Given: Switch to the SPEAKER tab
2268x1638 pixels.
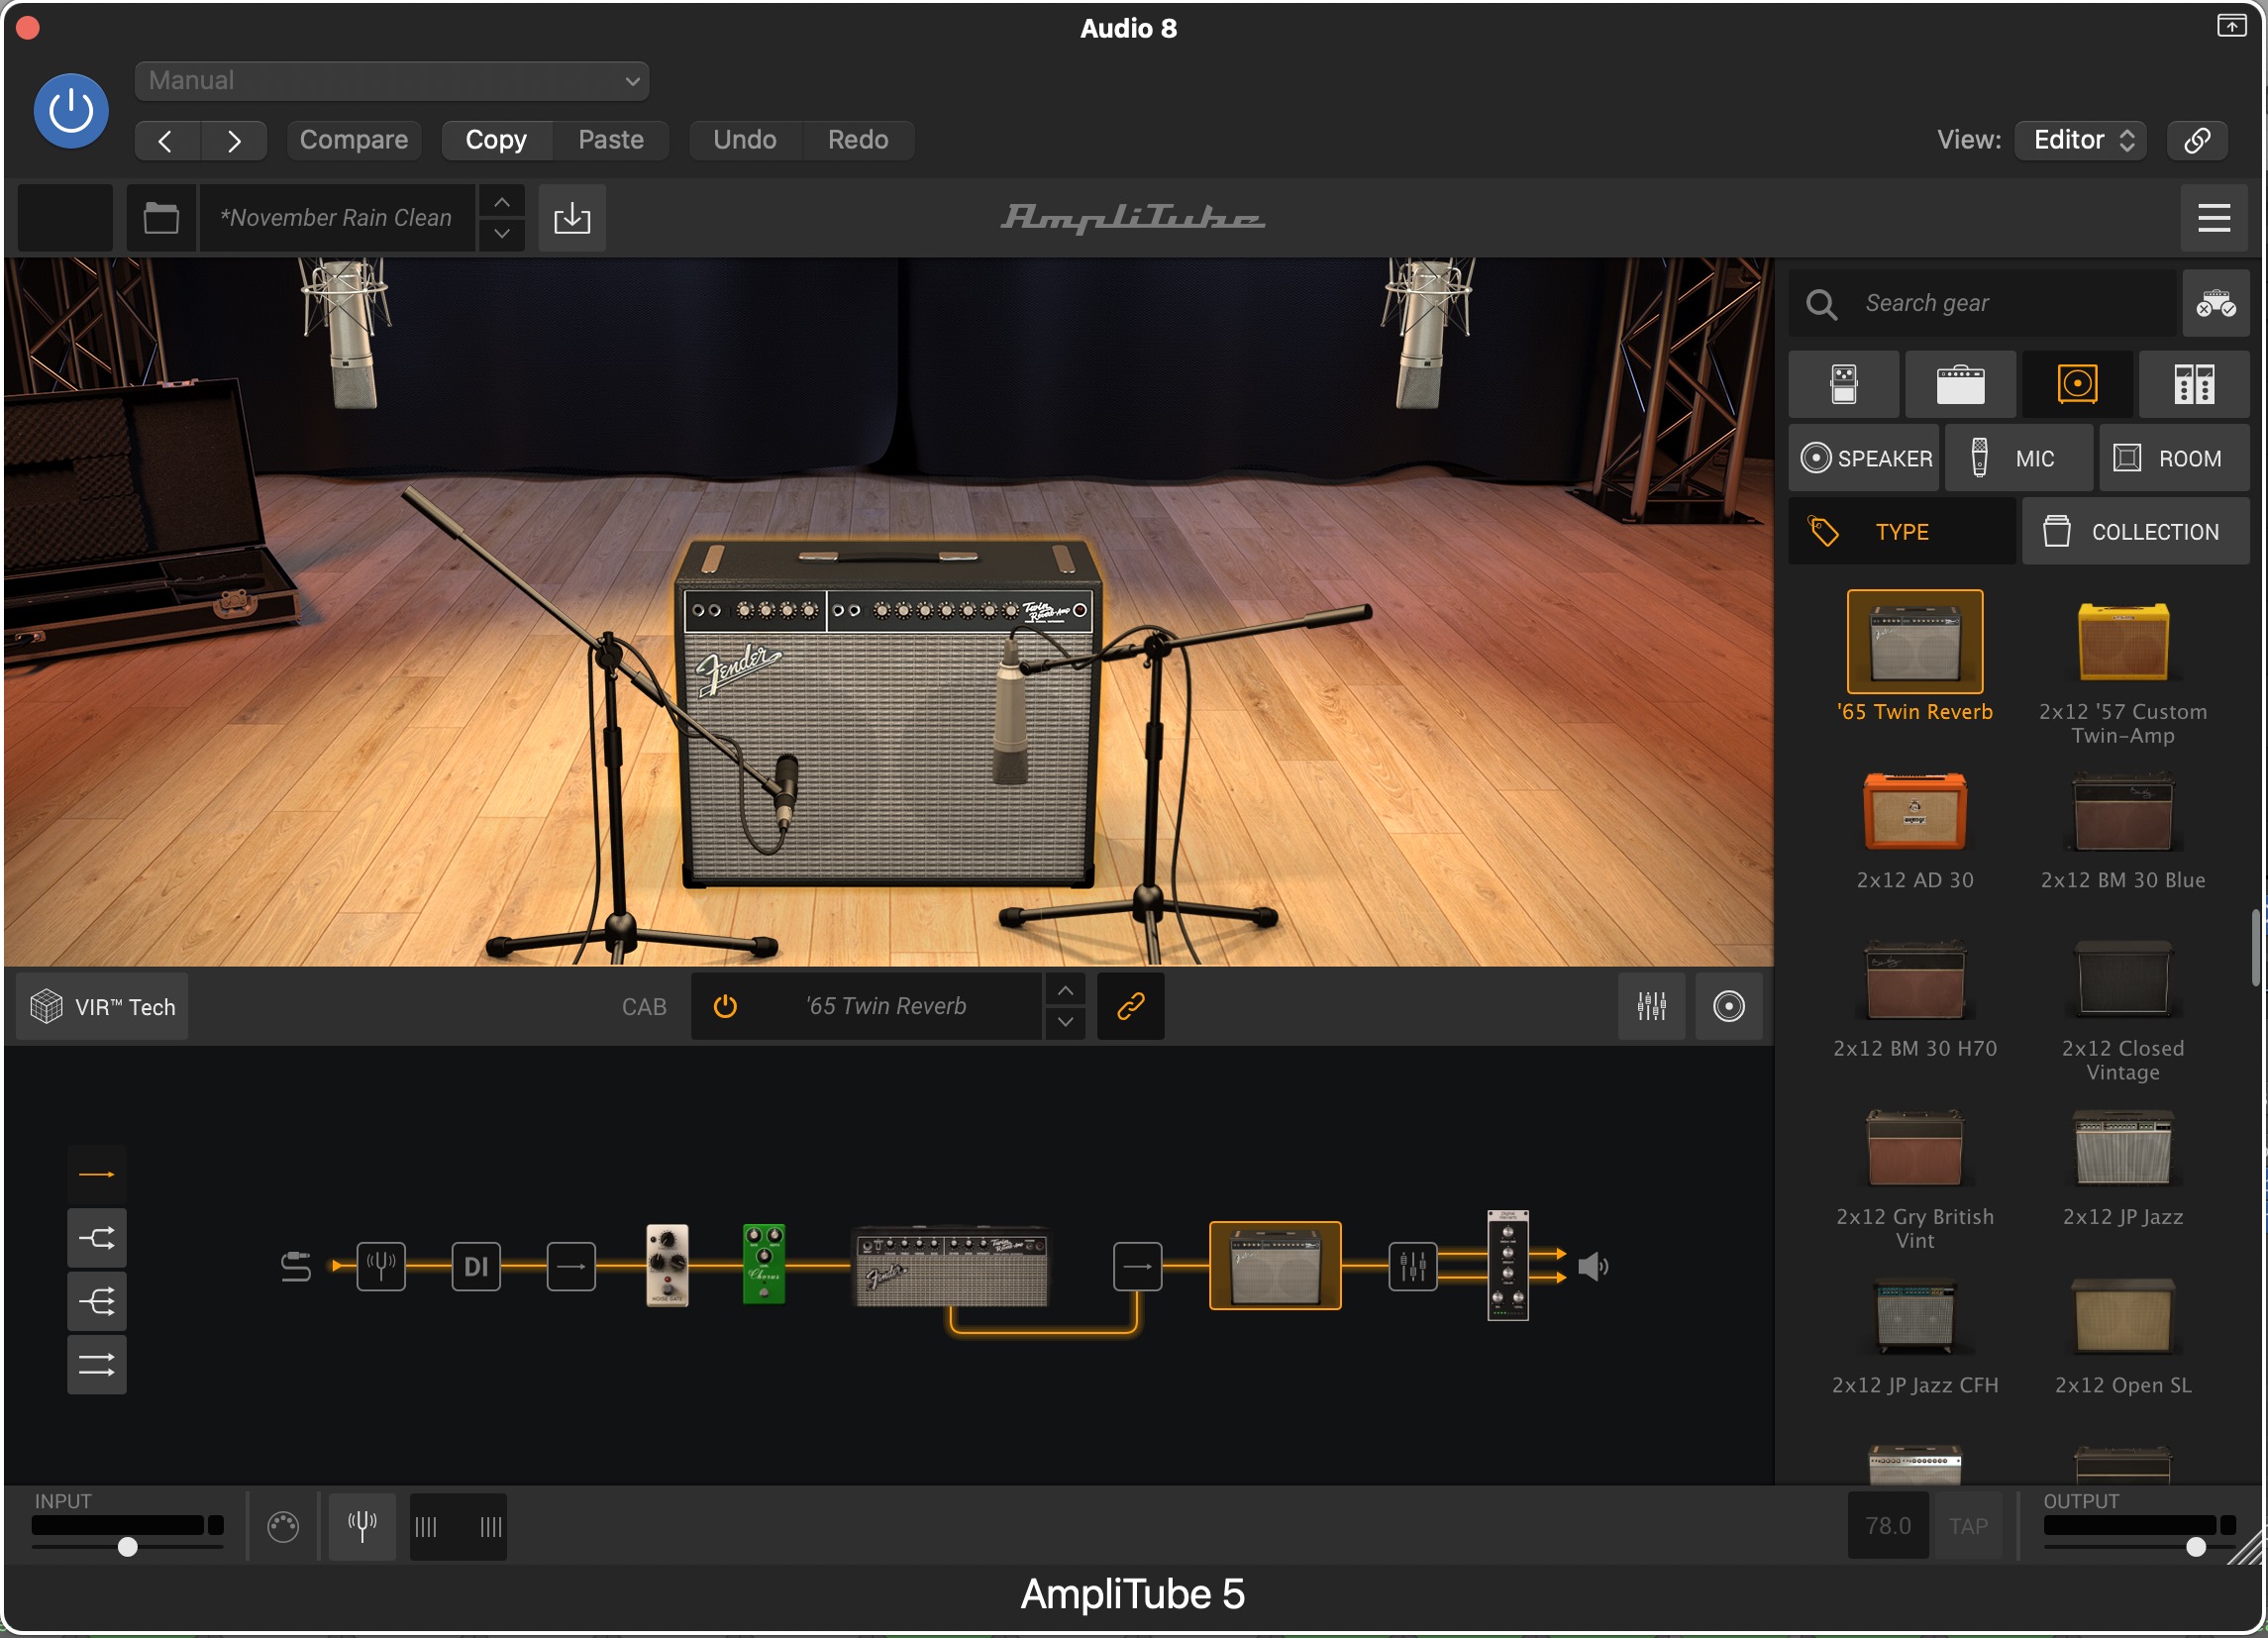Looking at the screenshot, I should point(1864,459).
